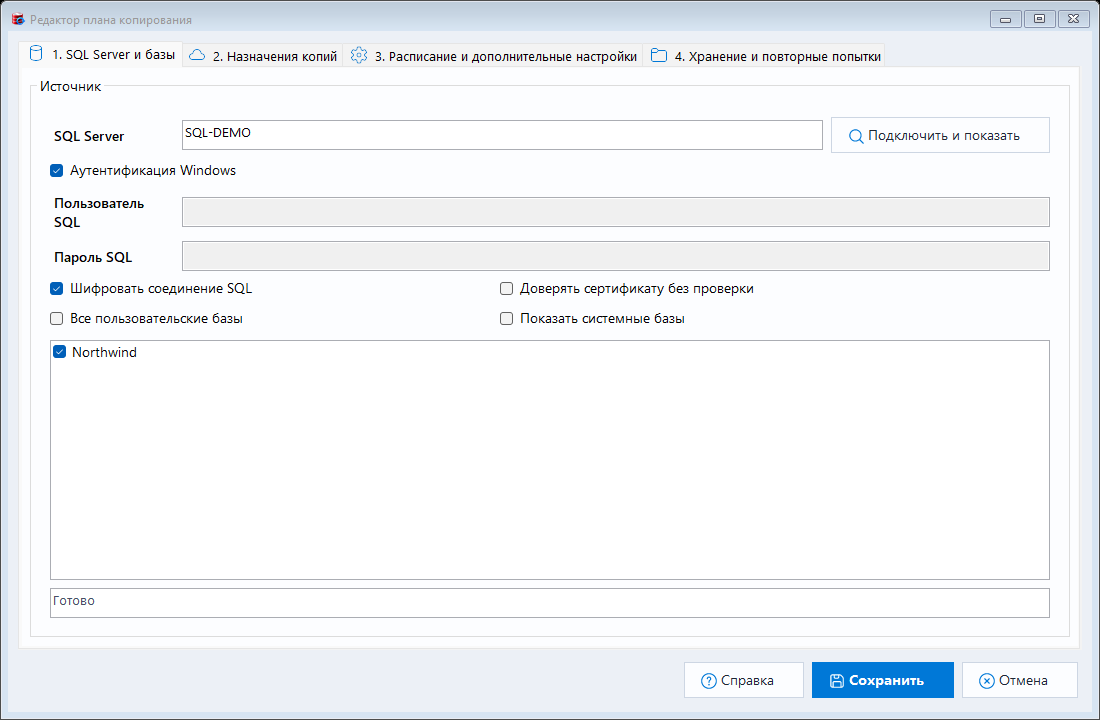Check 'Показать системные базы' option
The width and height of the screenshot is (1100, 720).
(507, 319)
